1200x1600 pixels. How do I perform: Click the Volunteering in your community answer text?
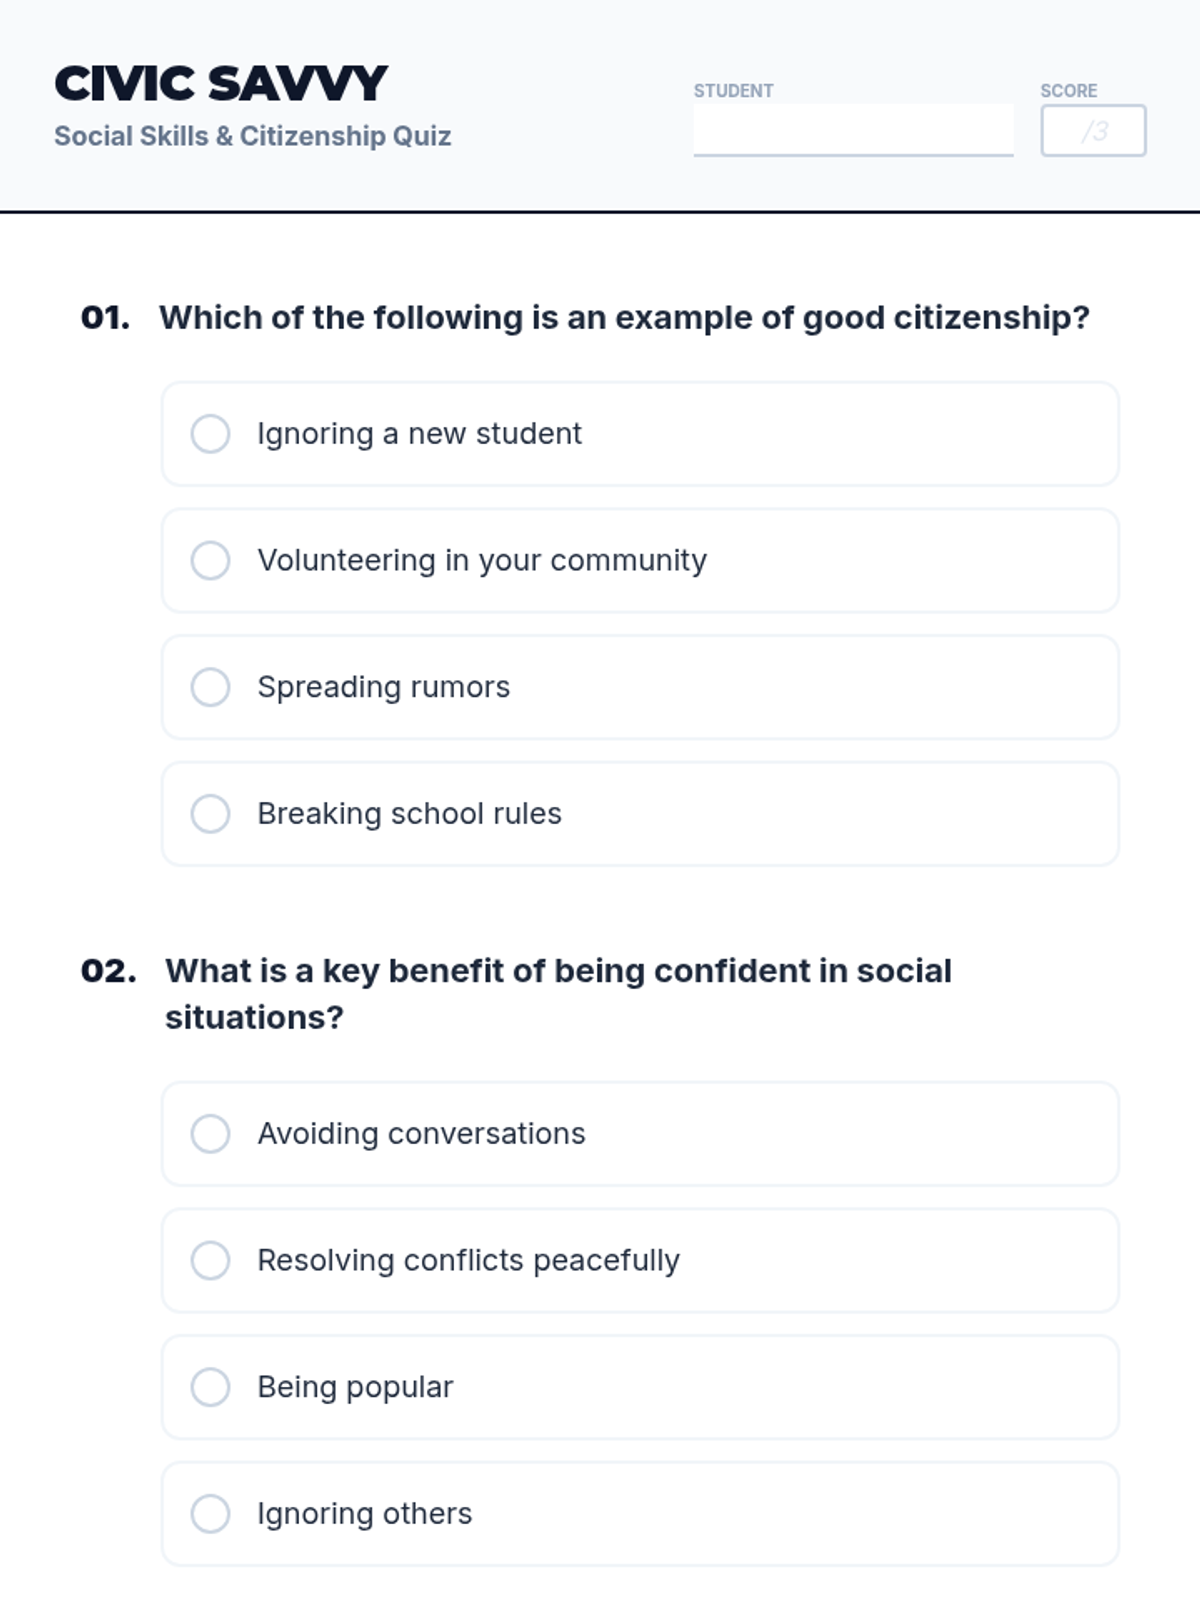(x=482, y=561)
